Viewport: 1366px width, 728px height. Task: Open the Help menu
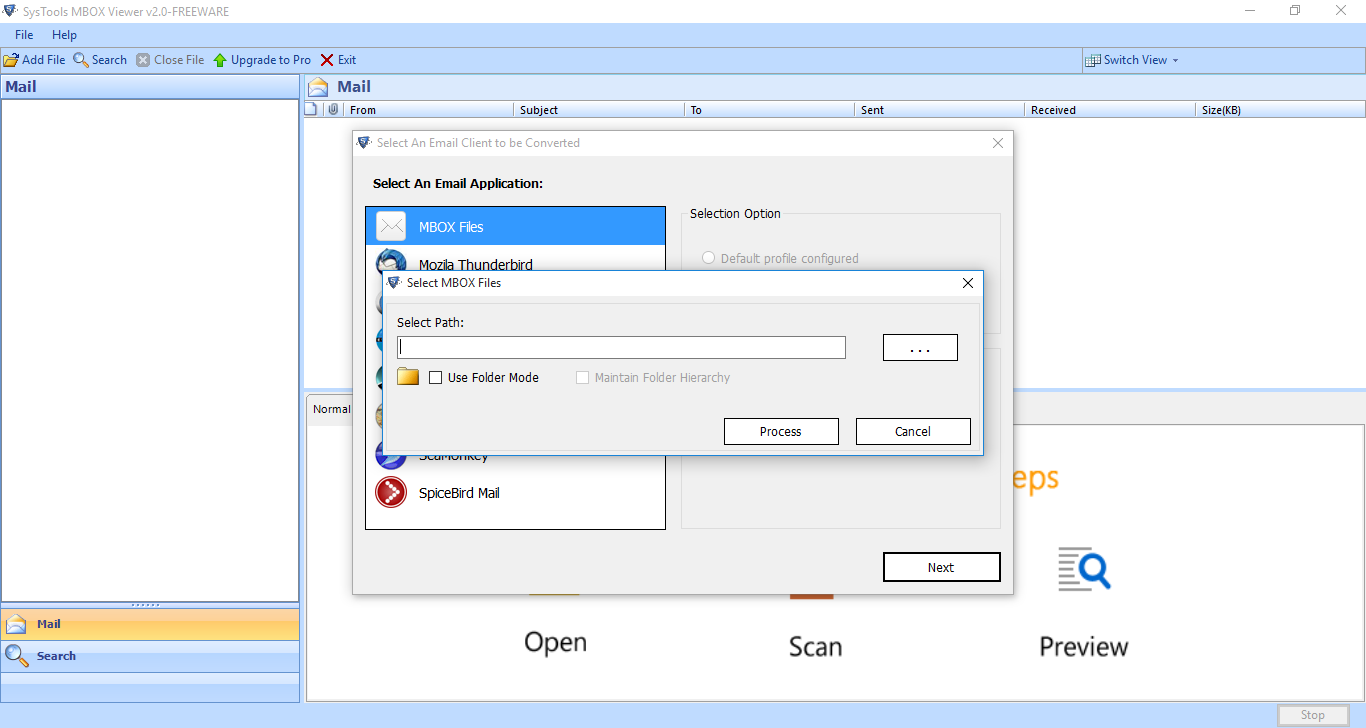pos(64,34)
